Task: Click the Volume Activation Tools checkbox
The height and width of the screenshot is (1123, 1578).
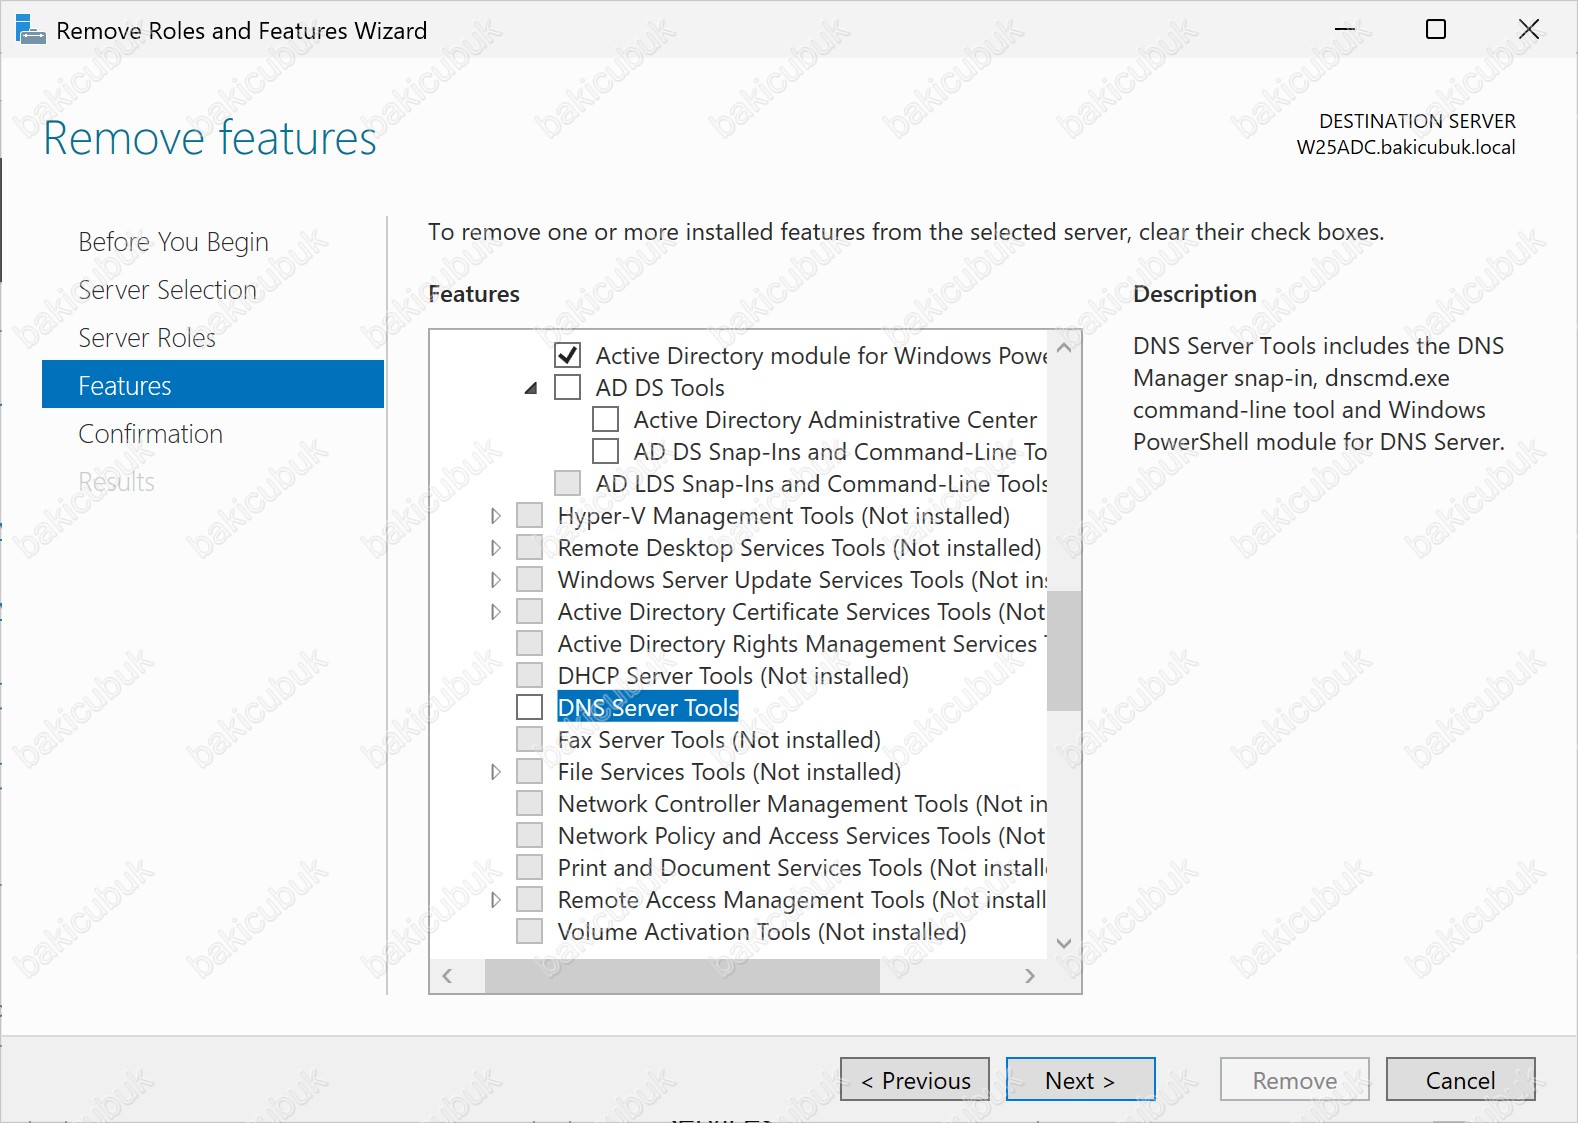Action: [529, 931]
